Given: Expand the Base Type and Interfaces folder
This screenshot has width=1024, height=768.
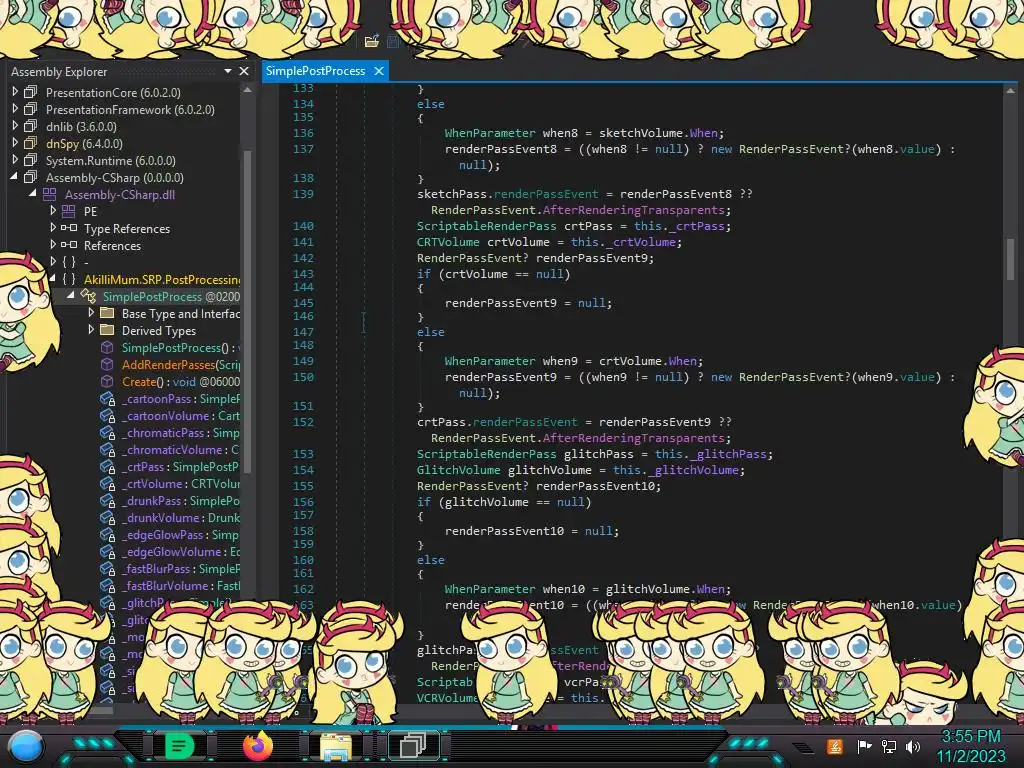Looking at the screenshot, I should tap(91, 313).
